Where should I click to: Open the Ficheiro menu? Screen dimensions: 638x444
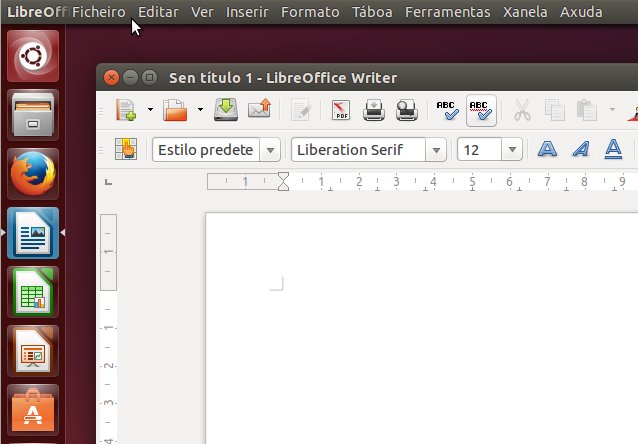98,12
